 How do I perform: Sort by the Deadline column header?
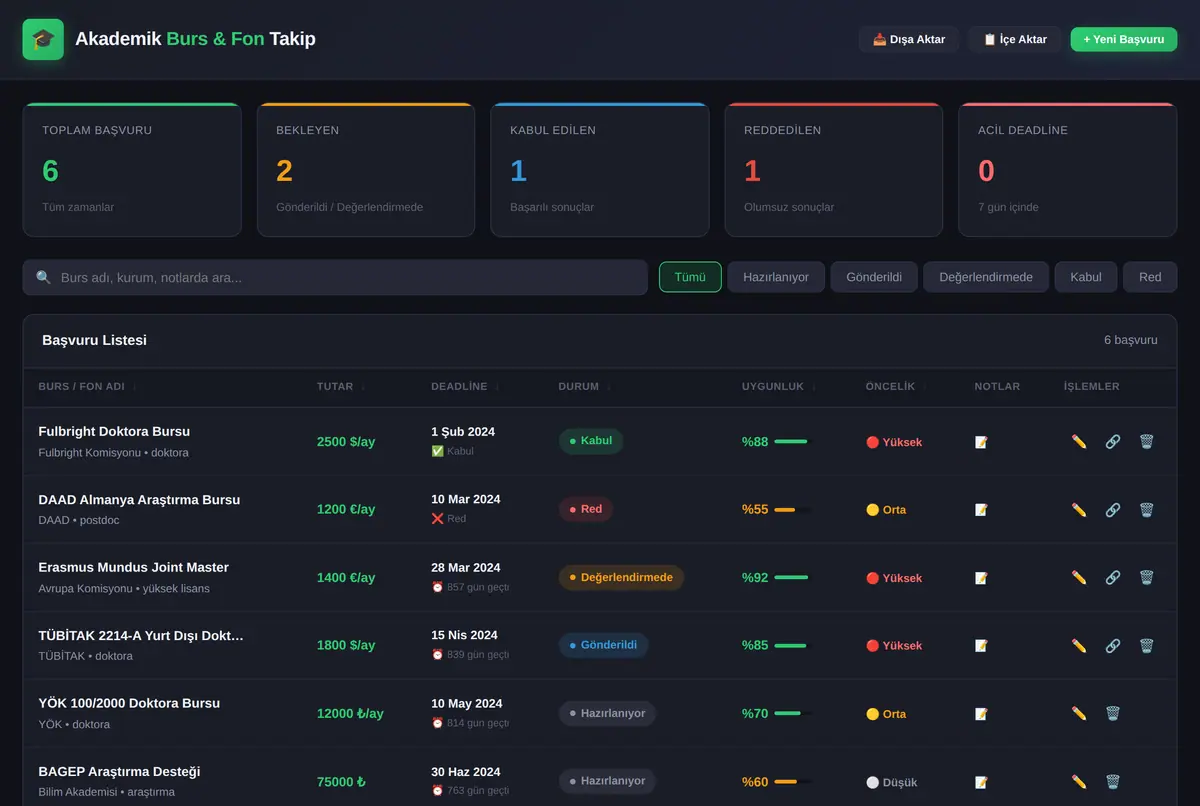[465, 386]
